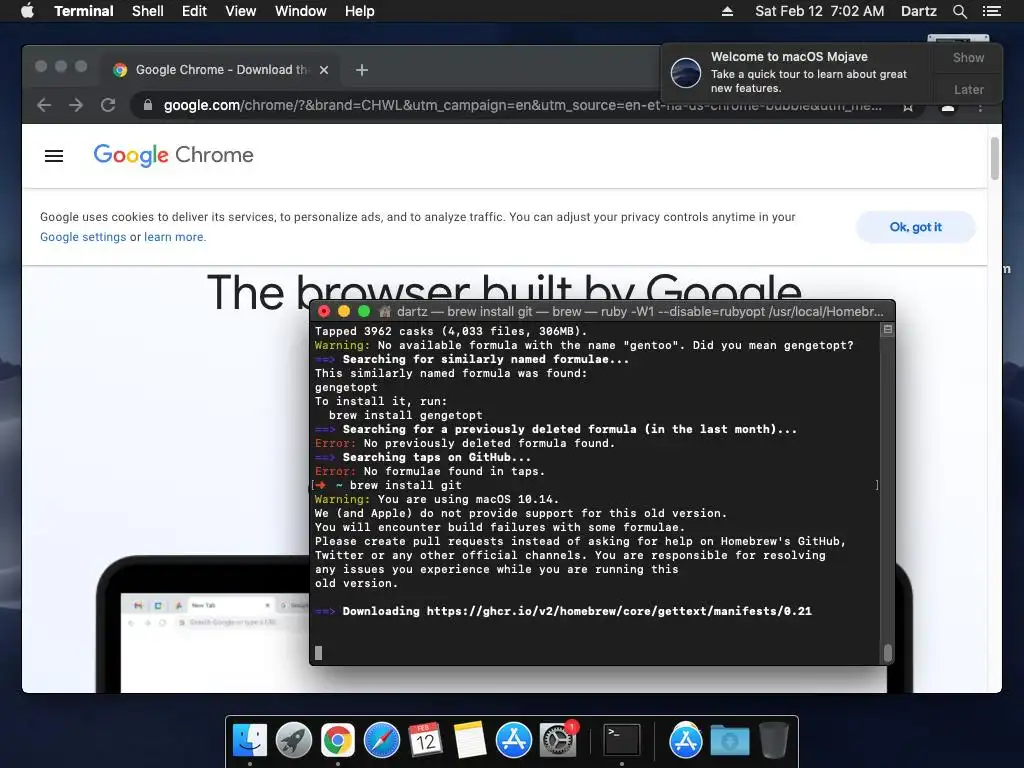
Task: Click Ok, got it cookie button
Action: (916, 227)
